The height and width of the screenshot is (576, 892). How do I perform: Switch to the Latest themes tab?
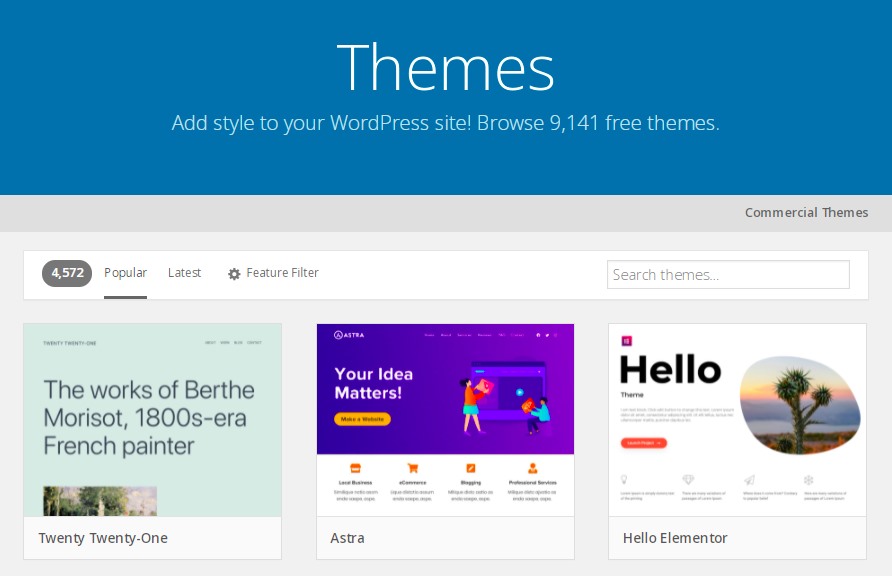point(184,273)
